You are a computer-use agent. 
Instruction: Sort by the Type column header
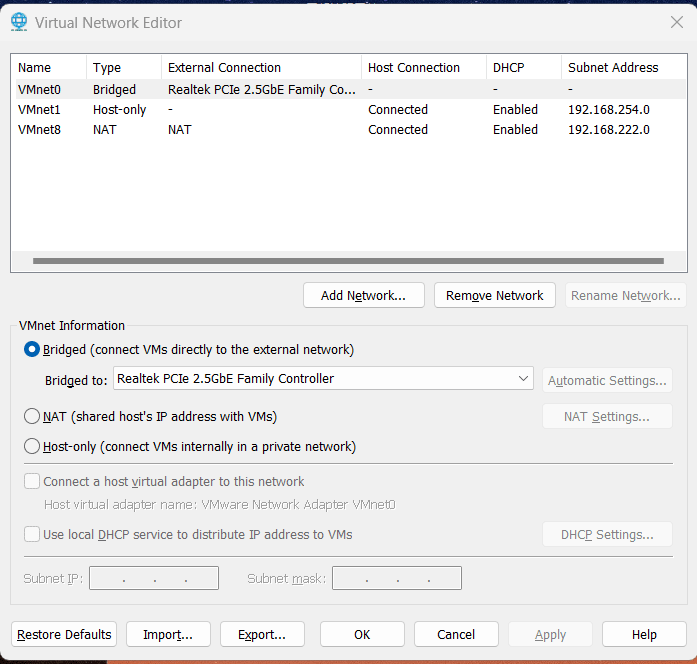point(124,68)
